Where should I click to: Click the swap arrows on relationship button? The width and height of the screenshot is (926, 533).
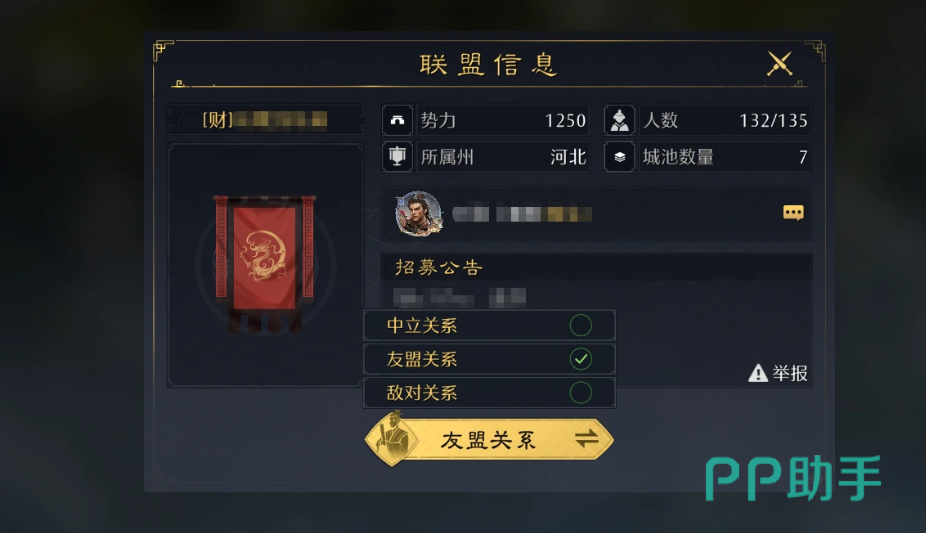[586, 439]
